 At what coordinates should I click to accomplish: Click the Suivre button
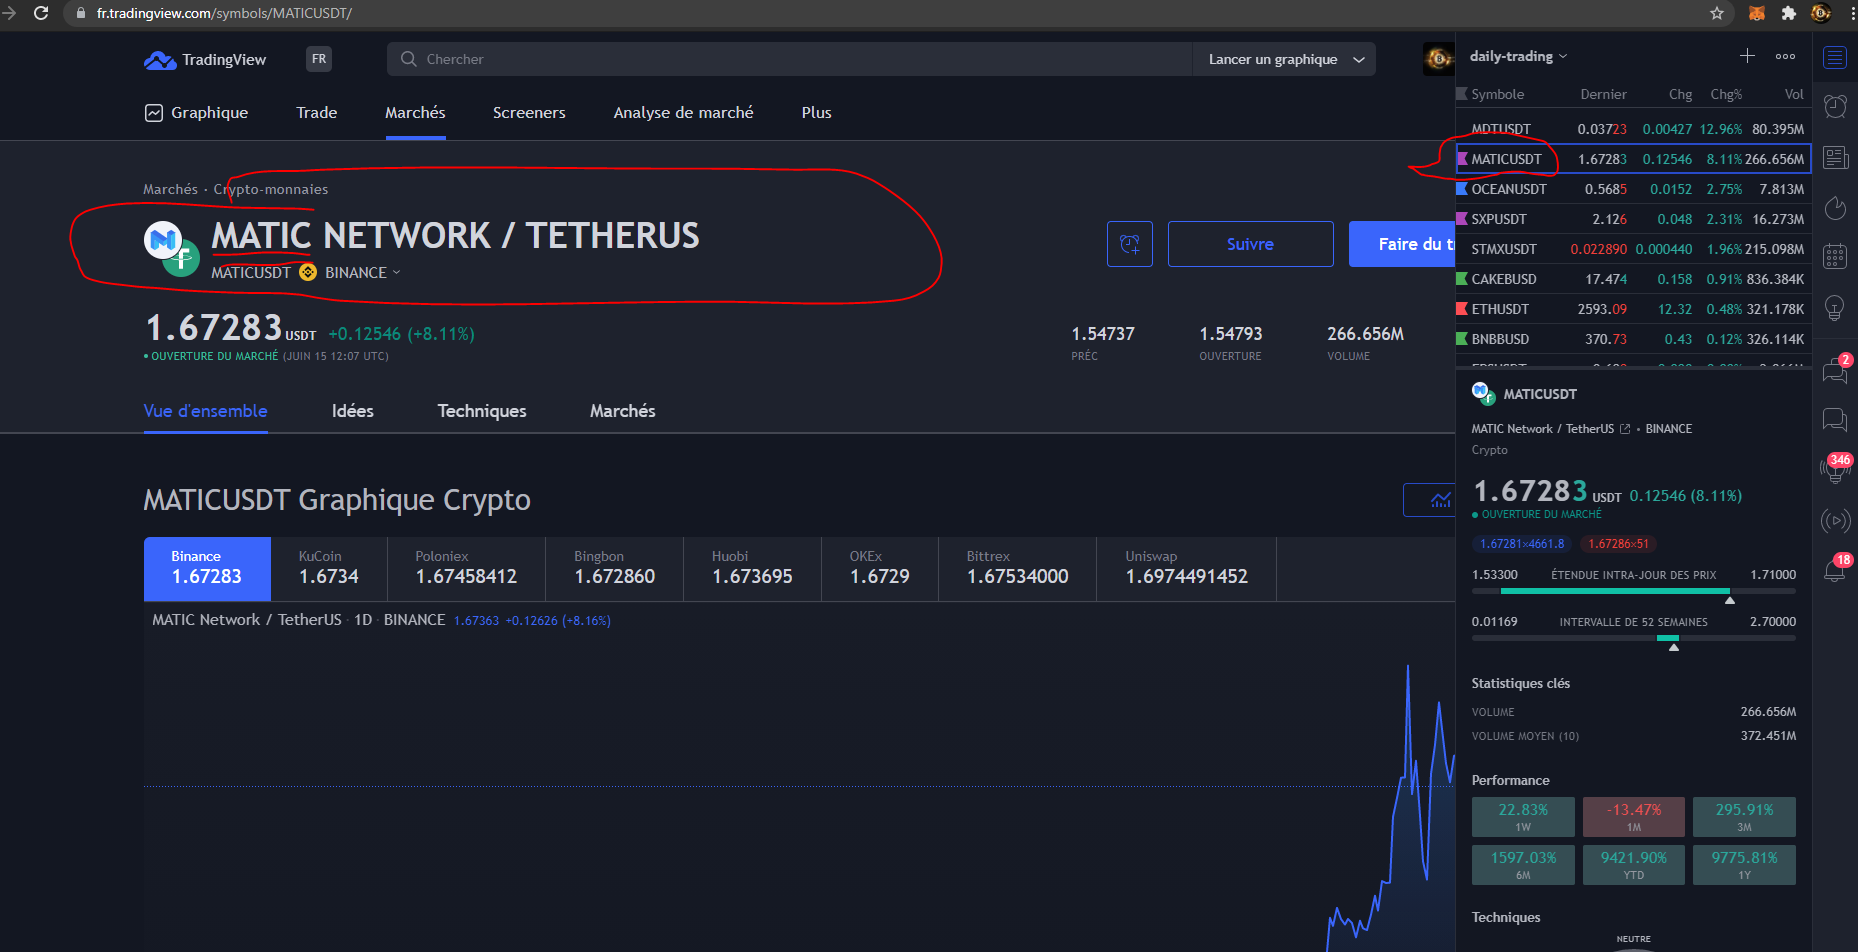[1250, 244]
